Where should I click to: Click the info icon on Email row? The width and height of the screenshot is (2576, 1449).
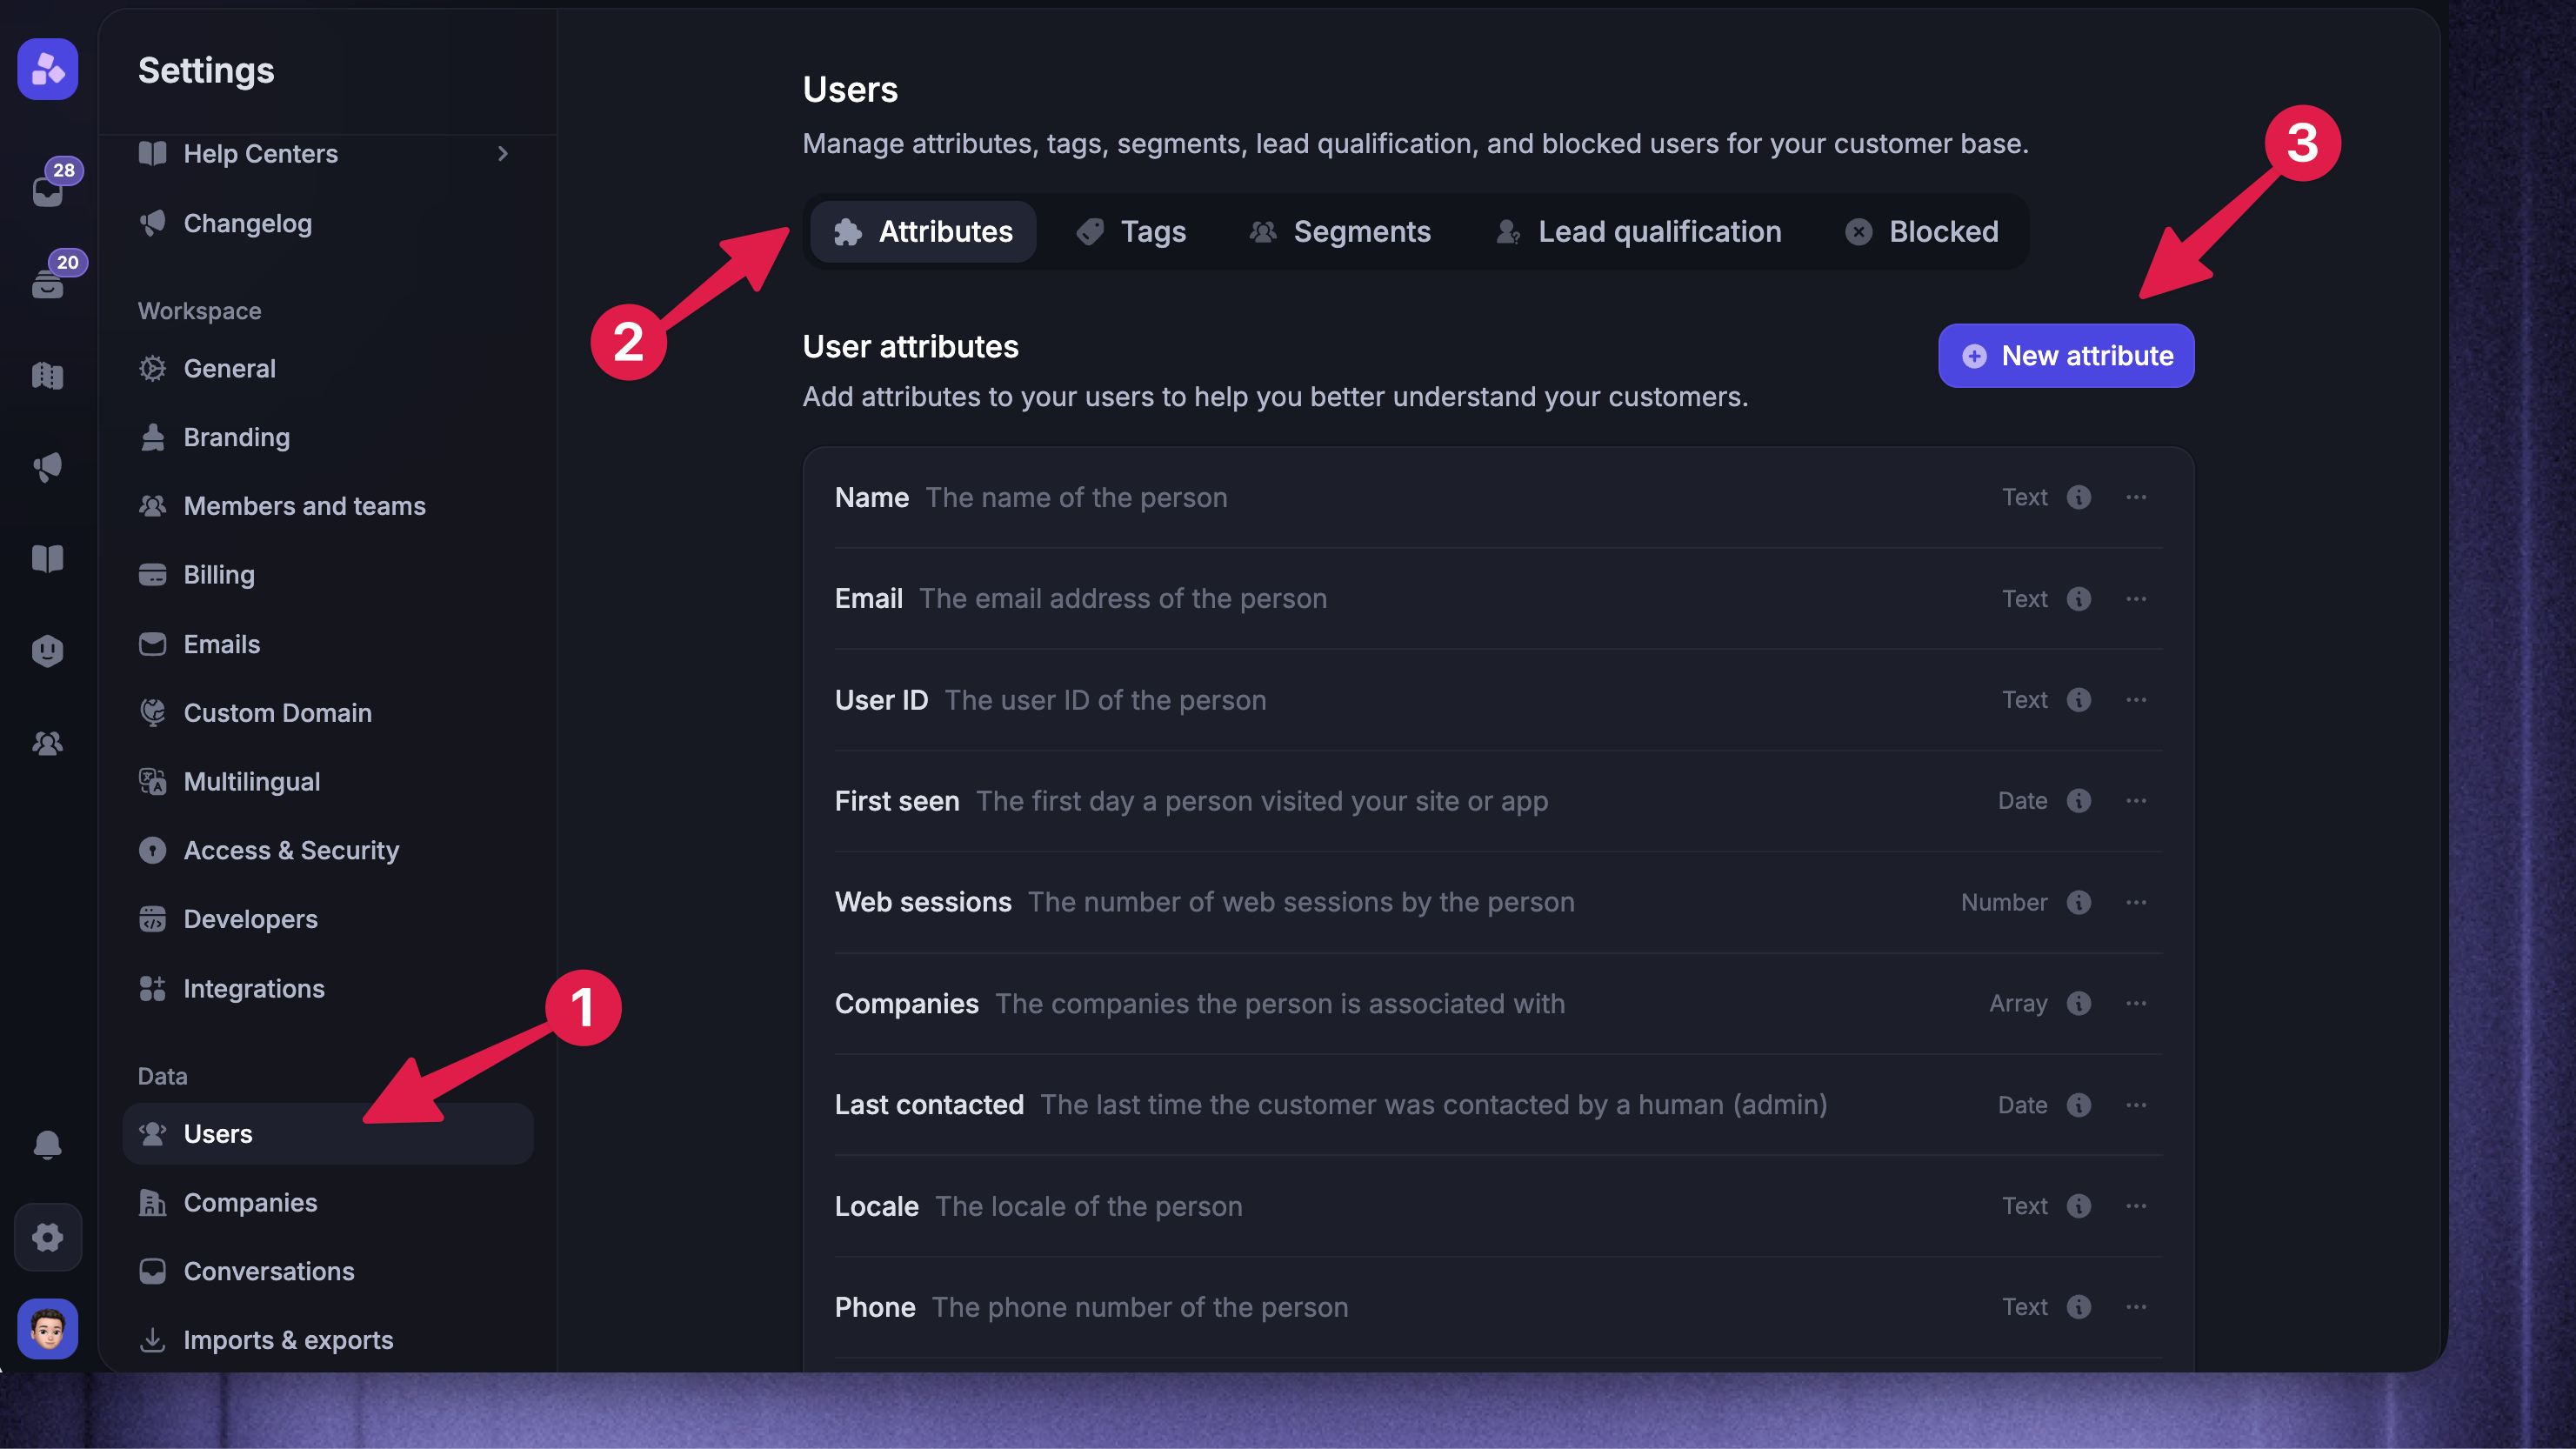coord(2079,599)
